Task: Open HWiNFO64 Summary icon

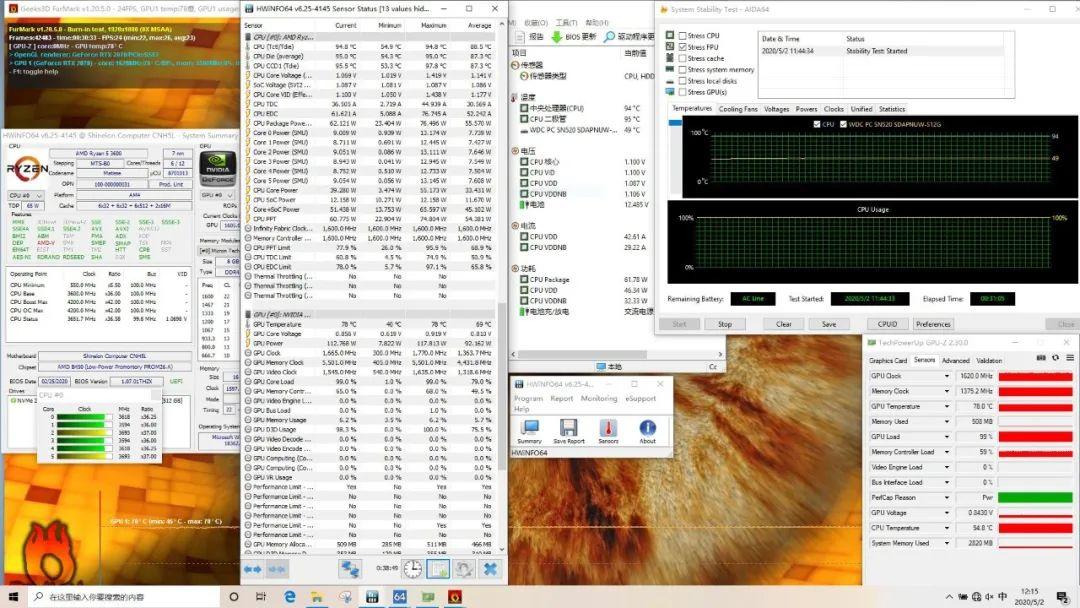Action: pos(529,428)
